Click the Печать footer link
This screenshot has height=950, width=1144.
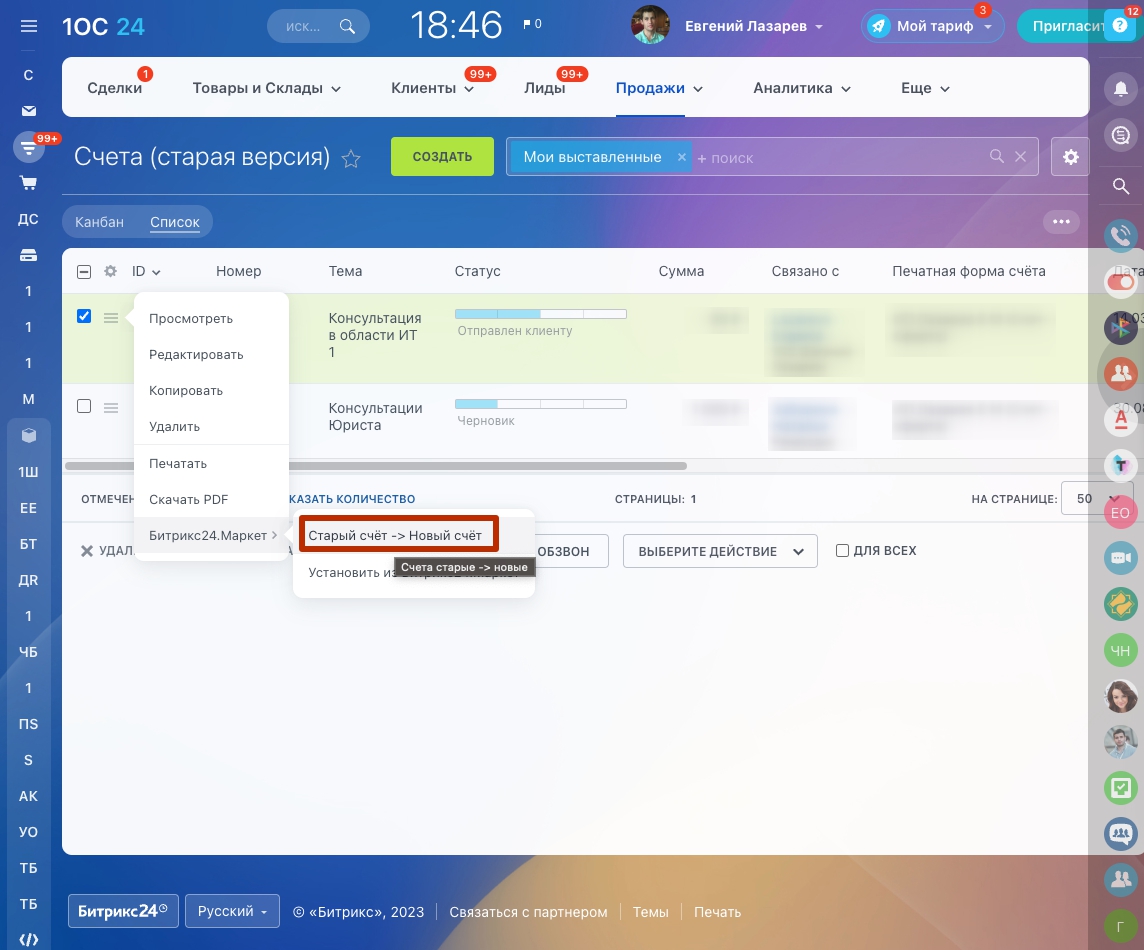[717, 912]
